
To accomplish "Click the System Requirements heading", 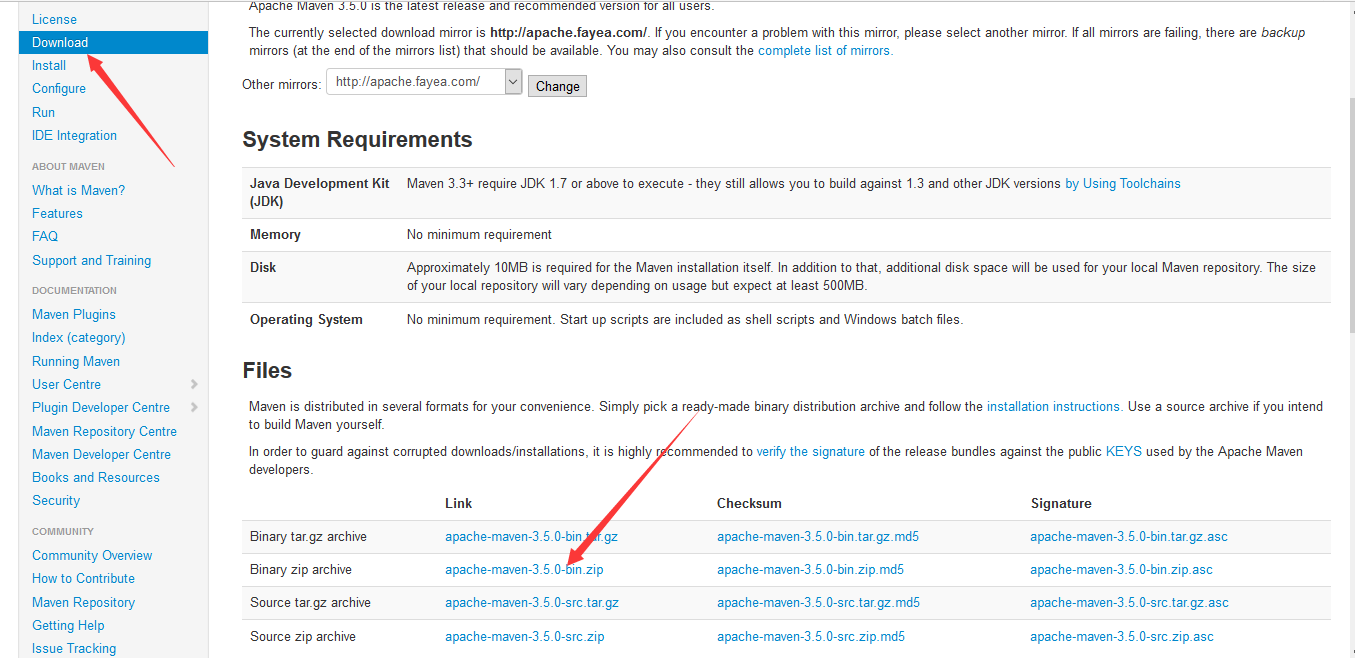I will [x=357, y=139].
